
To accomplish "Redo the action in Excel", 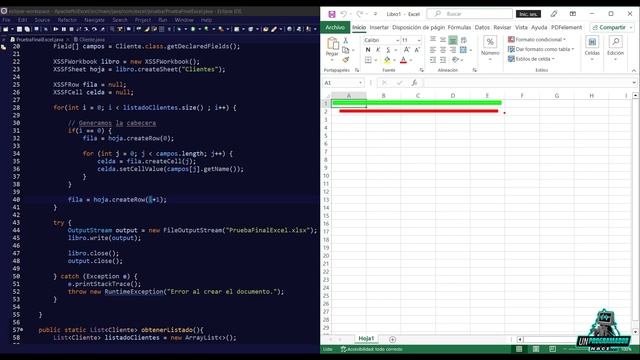I will pos(360,14).
